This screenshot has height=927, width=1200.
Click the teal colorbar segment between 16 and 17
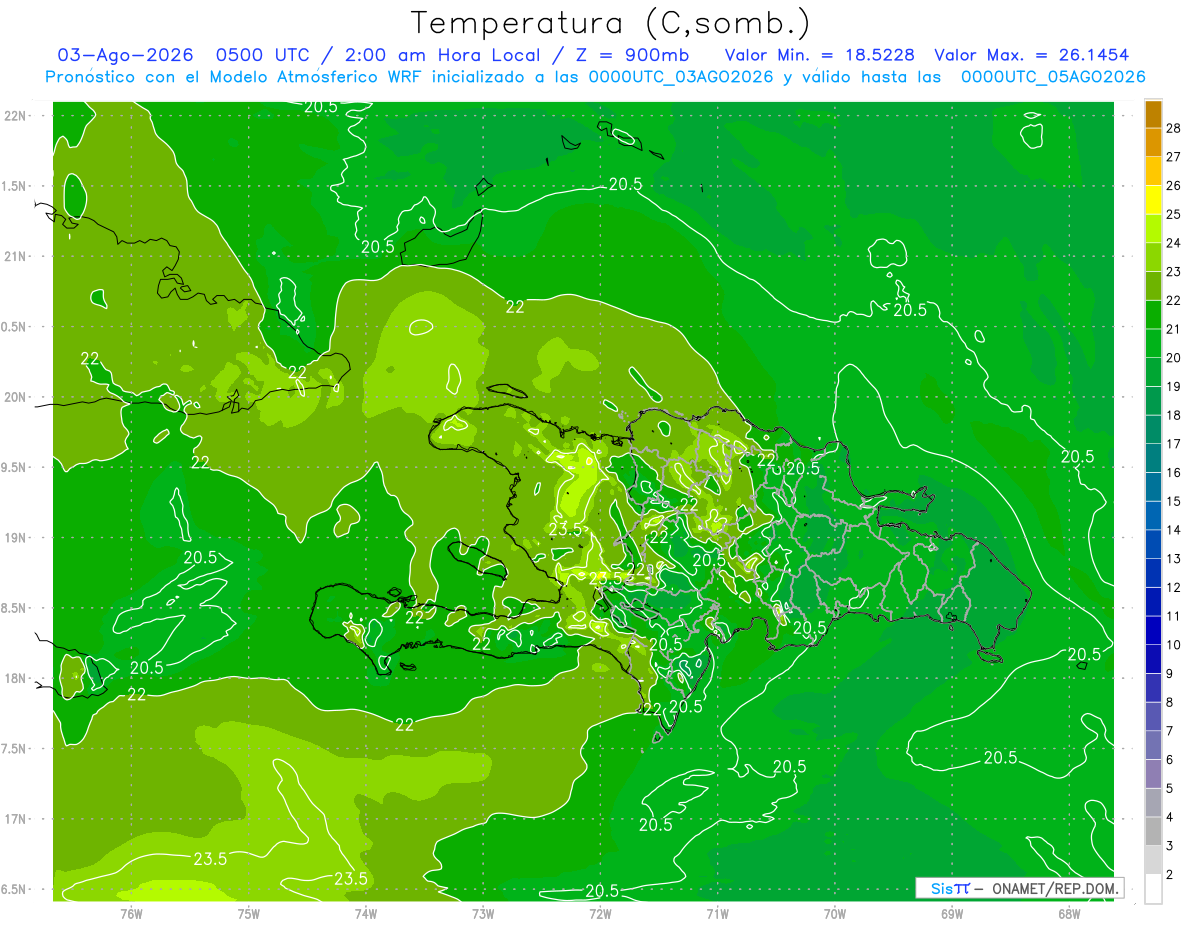click(x=1153, y=458)
